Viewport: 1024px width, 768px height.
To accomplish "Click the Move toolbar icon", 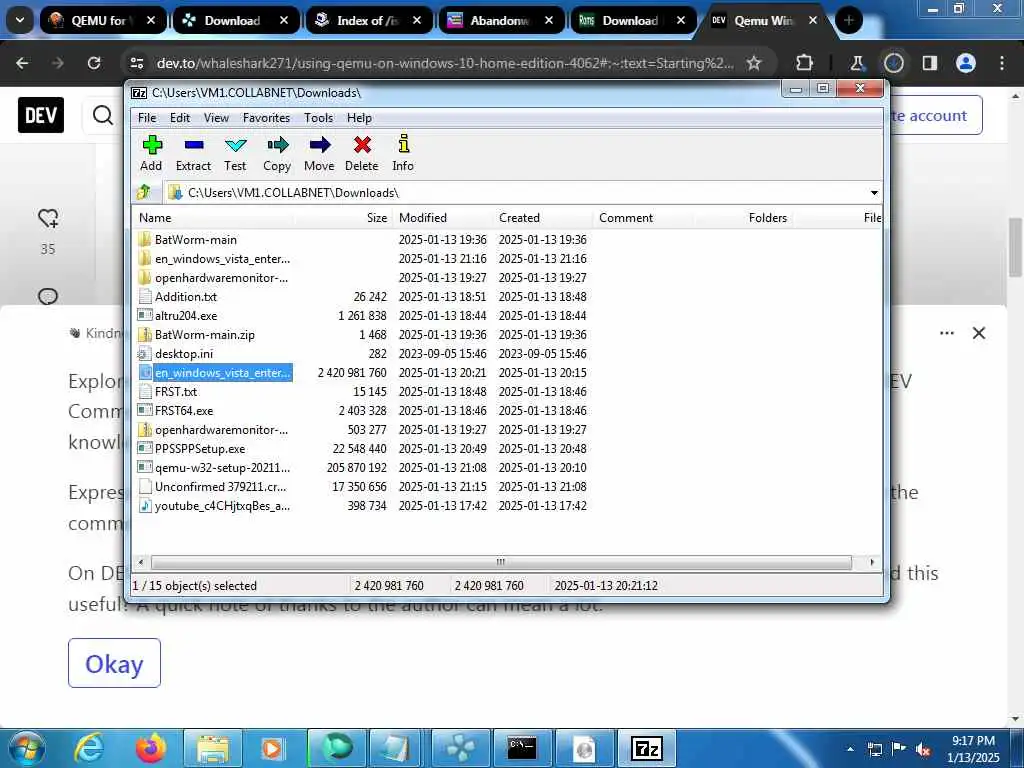I will [319, 145].
